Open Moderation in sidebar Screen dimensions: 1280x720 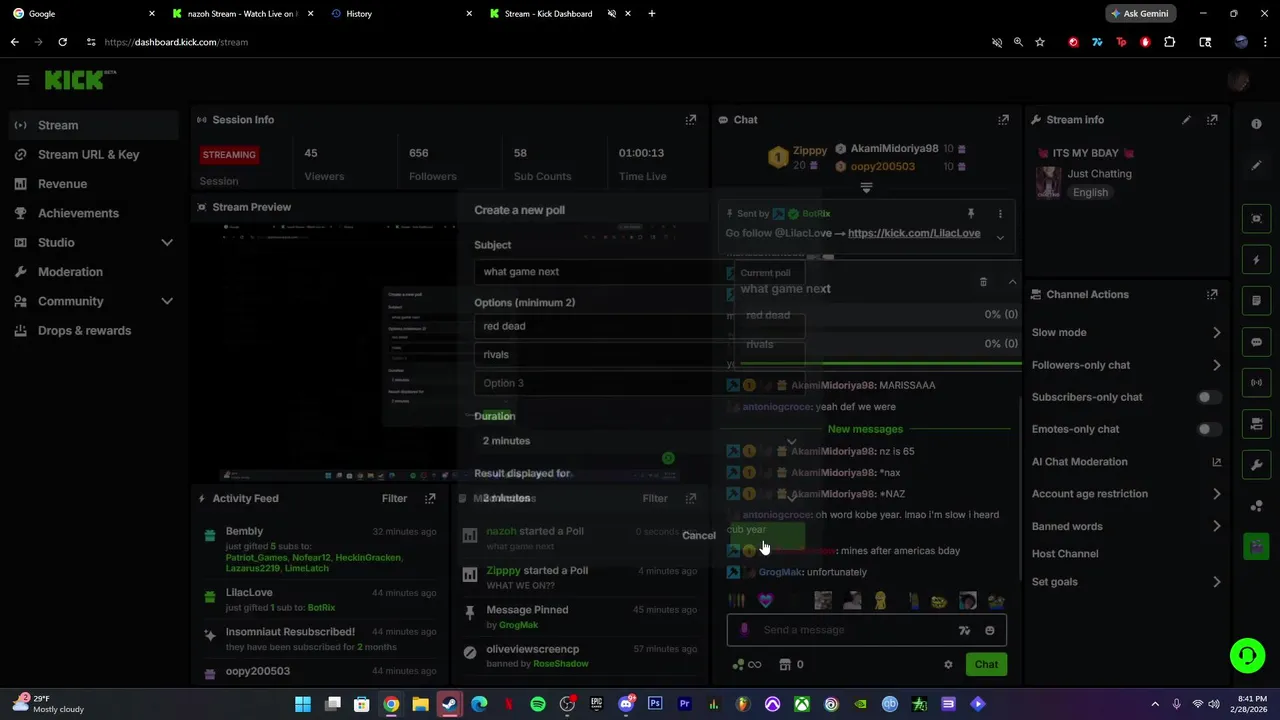point(94,272)
